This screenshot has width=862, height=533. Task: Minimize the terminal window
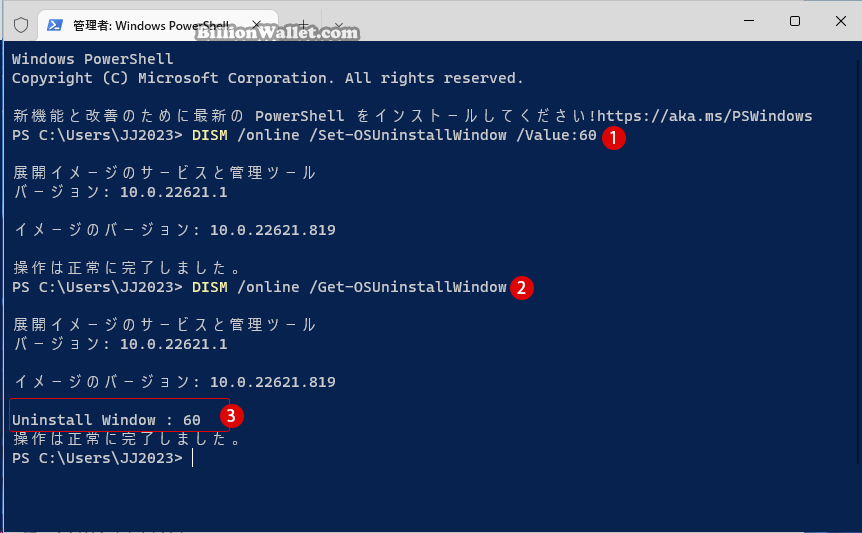[749, 21]
